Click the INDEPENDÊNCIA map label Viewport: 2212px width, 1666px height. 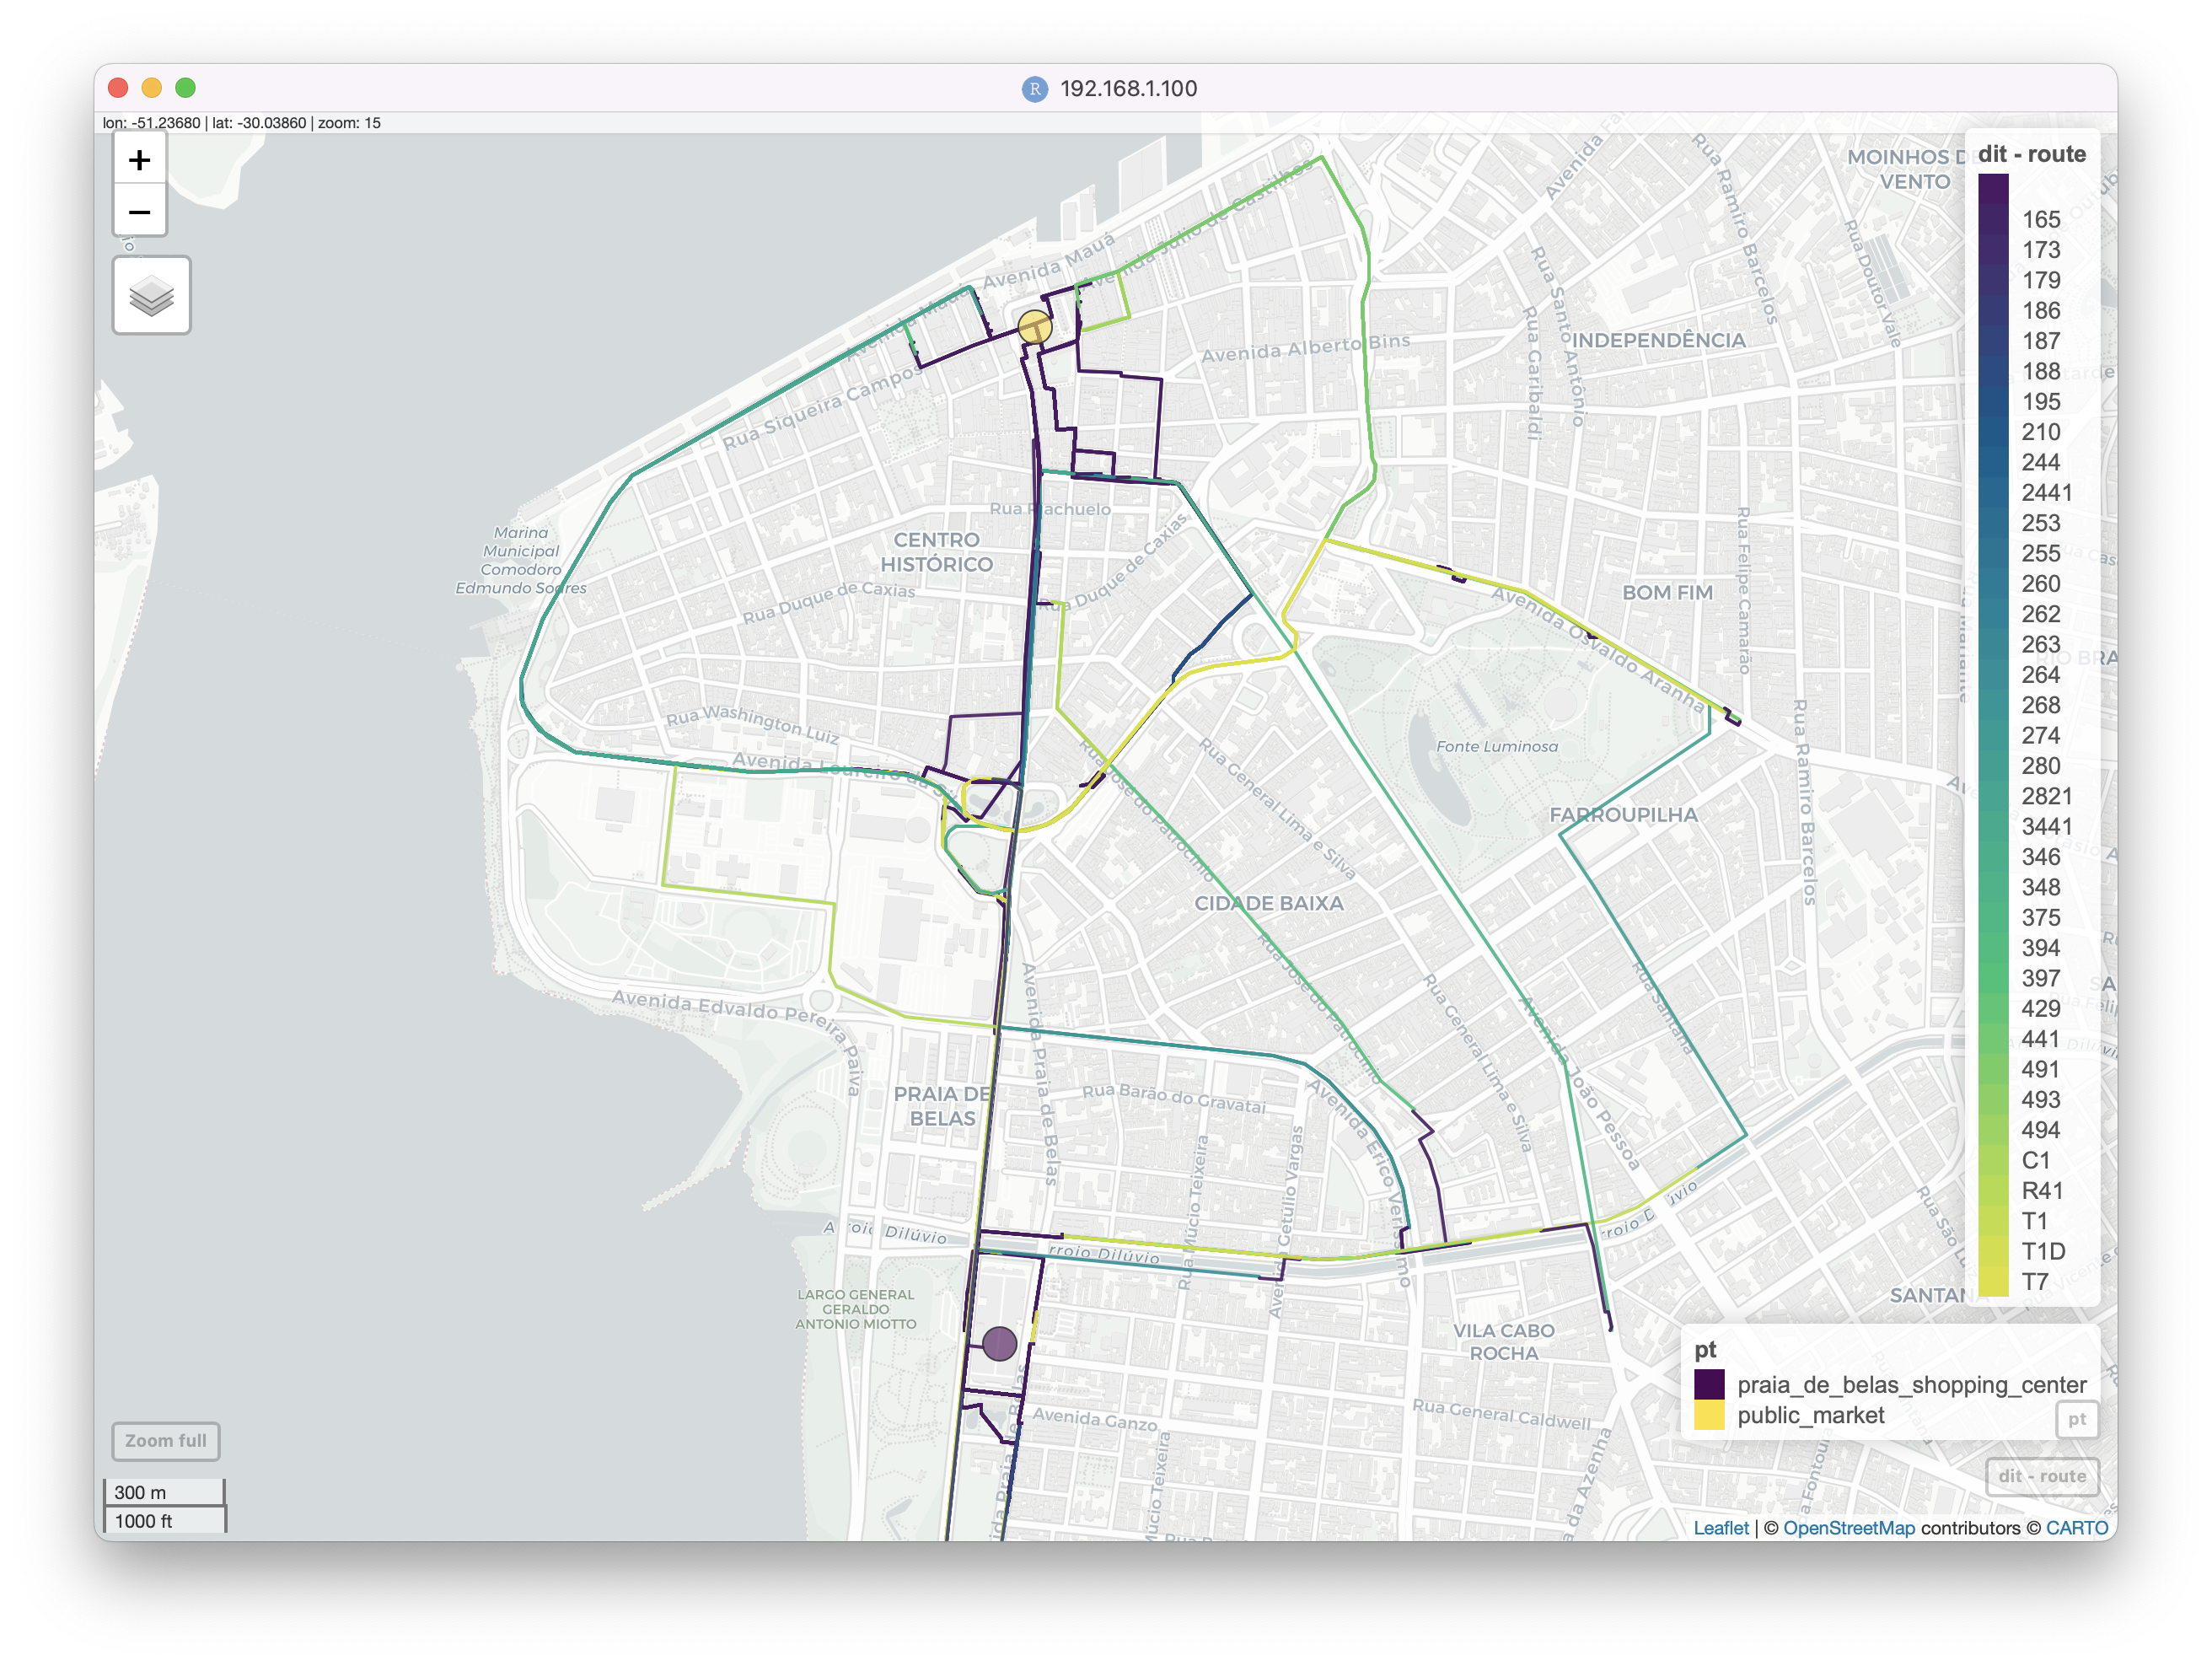pos(1658,340)
